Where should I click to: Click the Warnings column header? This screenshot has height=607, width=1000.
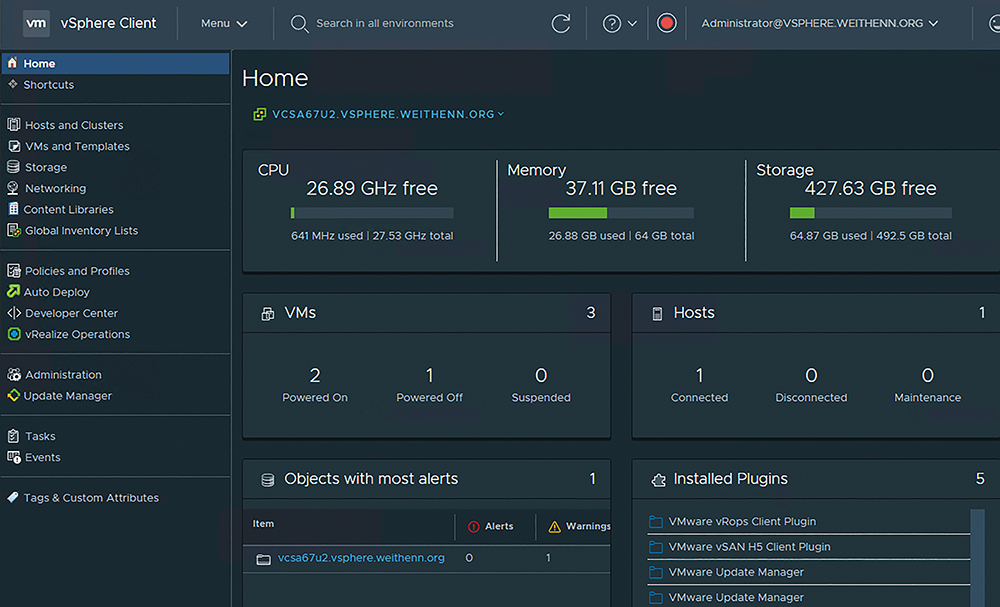click(x=580, y=526)
